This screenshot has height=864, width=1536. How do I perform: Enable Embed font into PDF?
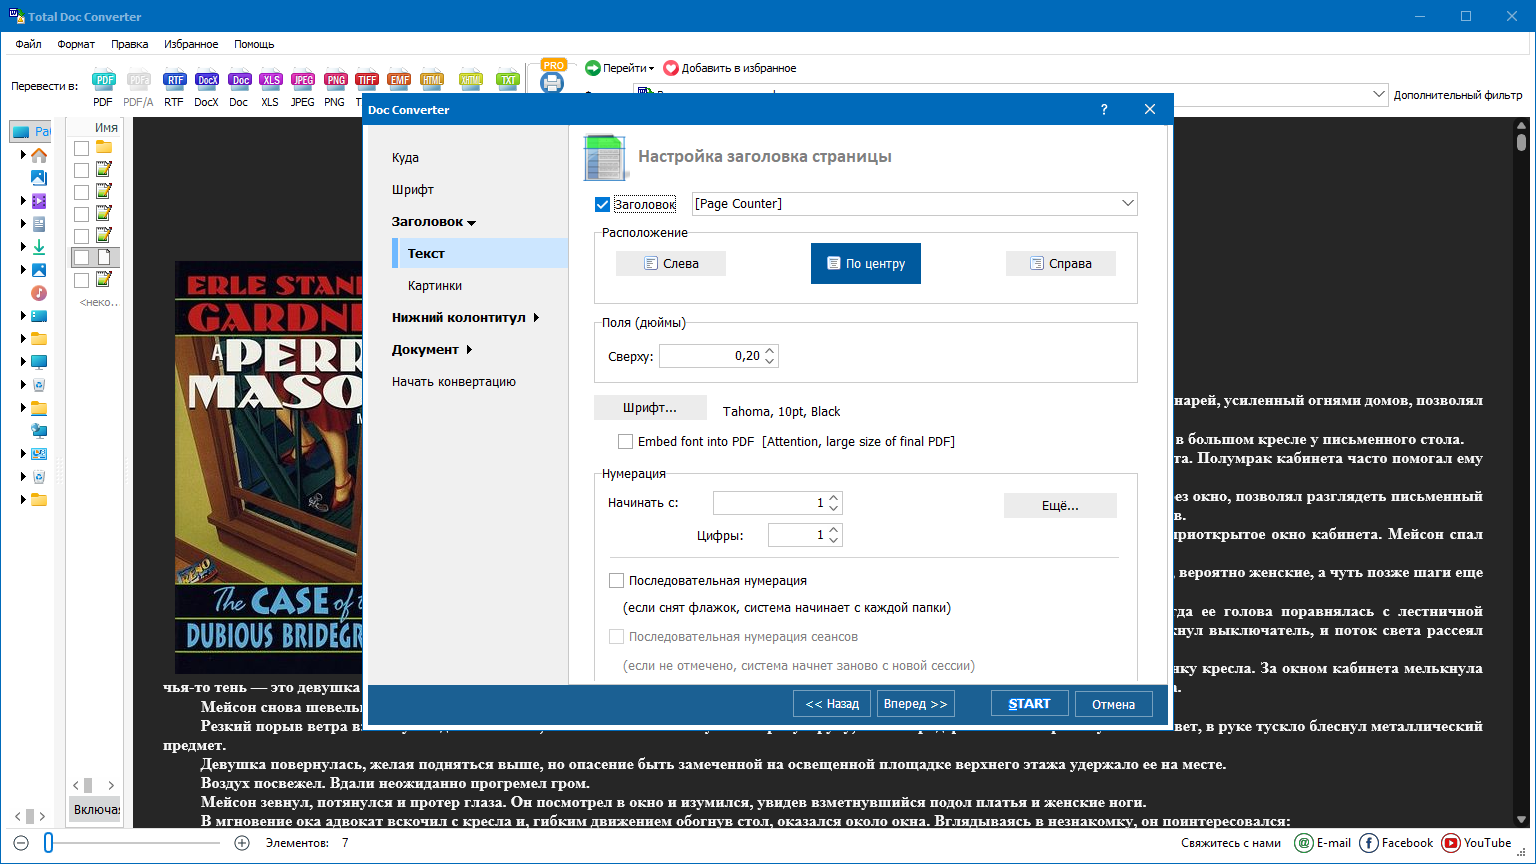[x=626, y=441]
